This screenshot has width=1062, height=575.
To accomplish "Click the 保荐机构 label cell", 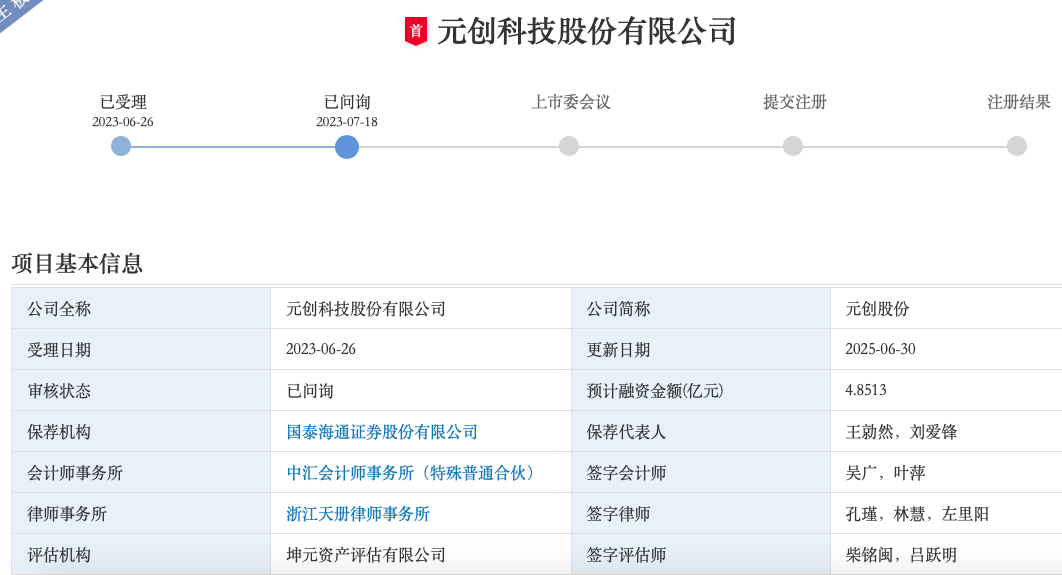I will coord(141,432).
